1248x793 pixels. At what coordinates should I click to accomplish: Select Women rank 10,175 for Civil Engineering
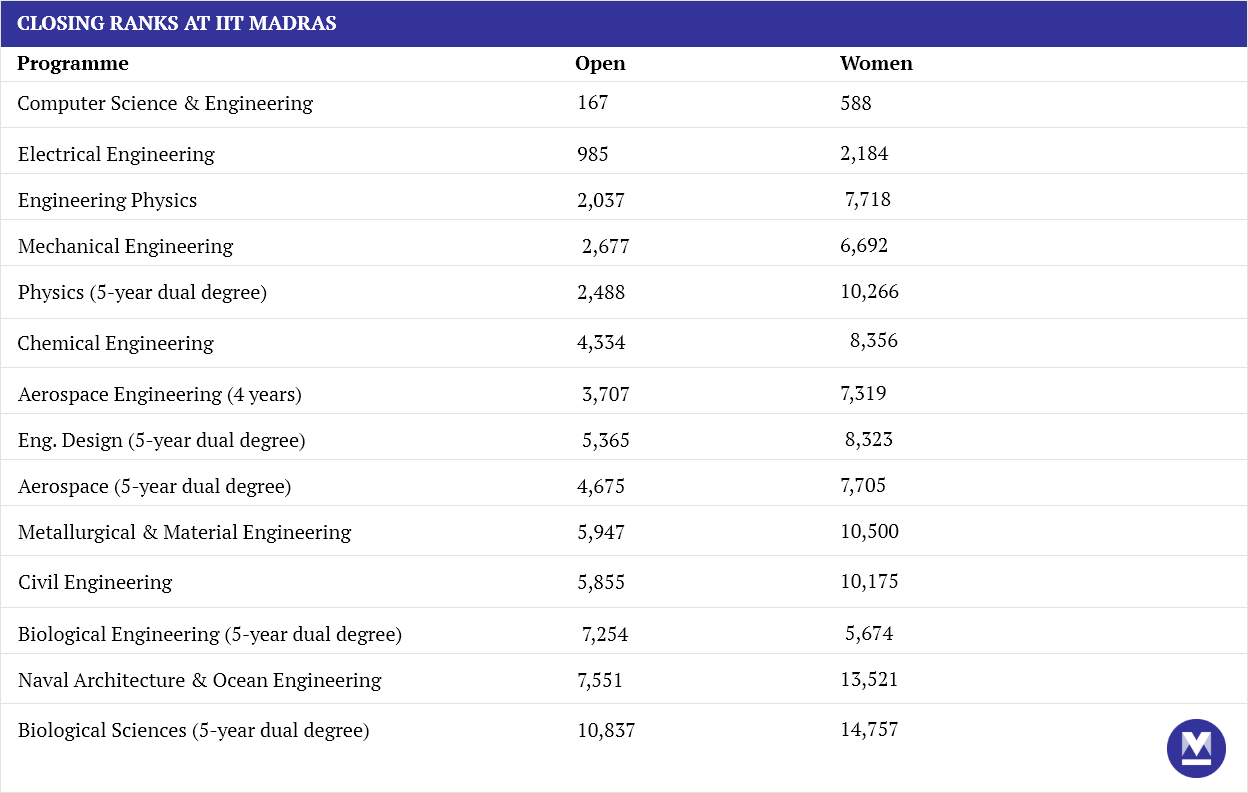(x=870, y=582)
